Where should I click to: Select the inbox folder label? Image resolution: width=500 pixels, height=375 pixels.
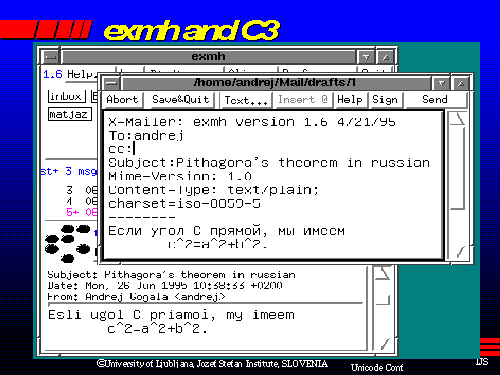[66, 97]
